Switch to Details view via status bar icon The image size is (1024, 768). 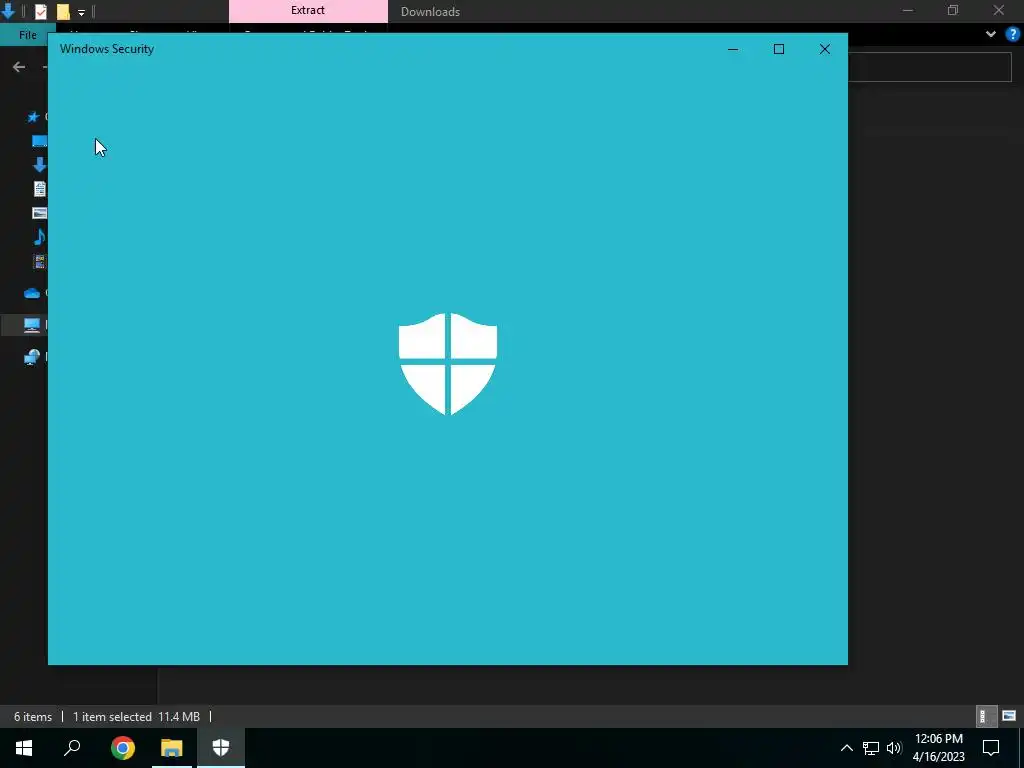coord(985,716)
